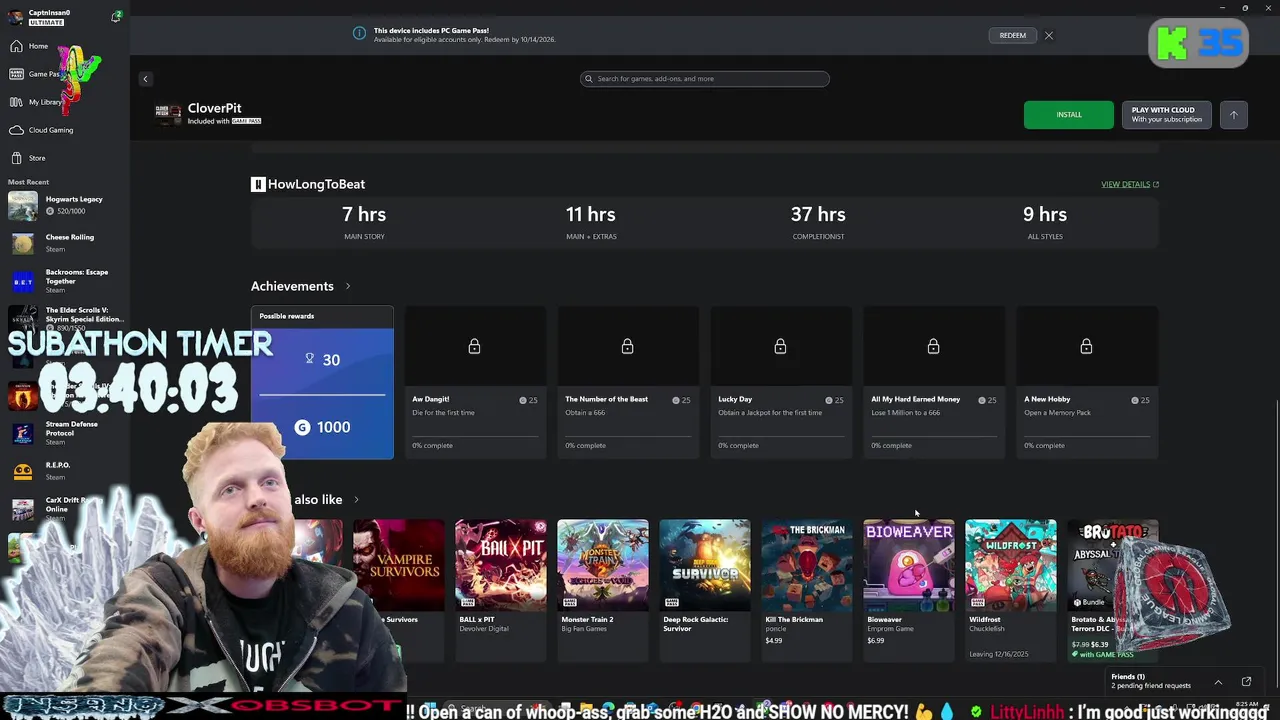Open Backrooms: Escape Together from recent list
The height and width of the screenshot is (720, 1280).
point(65,281)
